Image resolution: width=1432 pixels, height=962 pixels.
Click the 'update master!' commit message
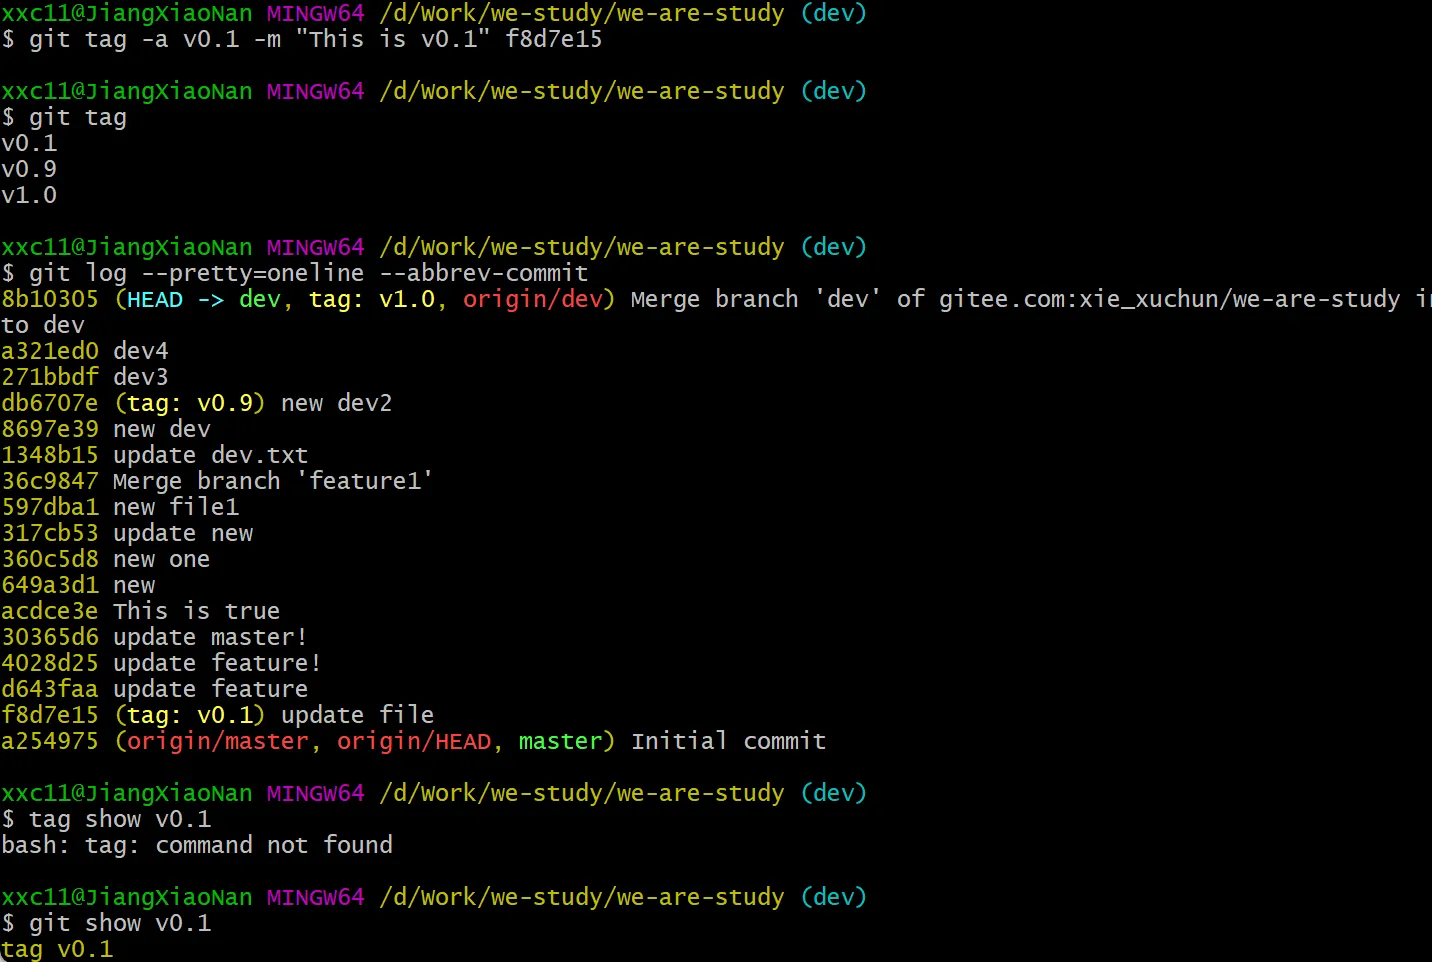tap(210, 637)
